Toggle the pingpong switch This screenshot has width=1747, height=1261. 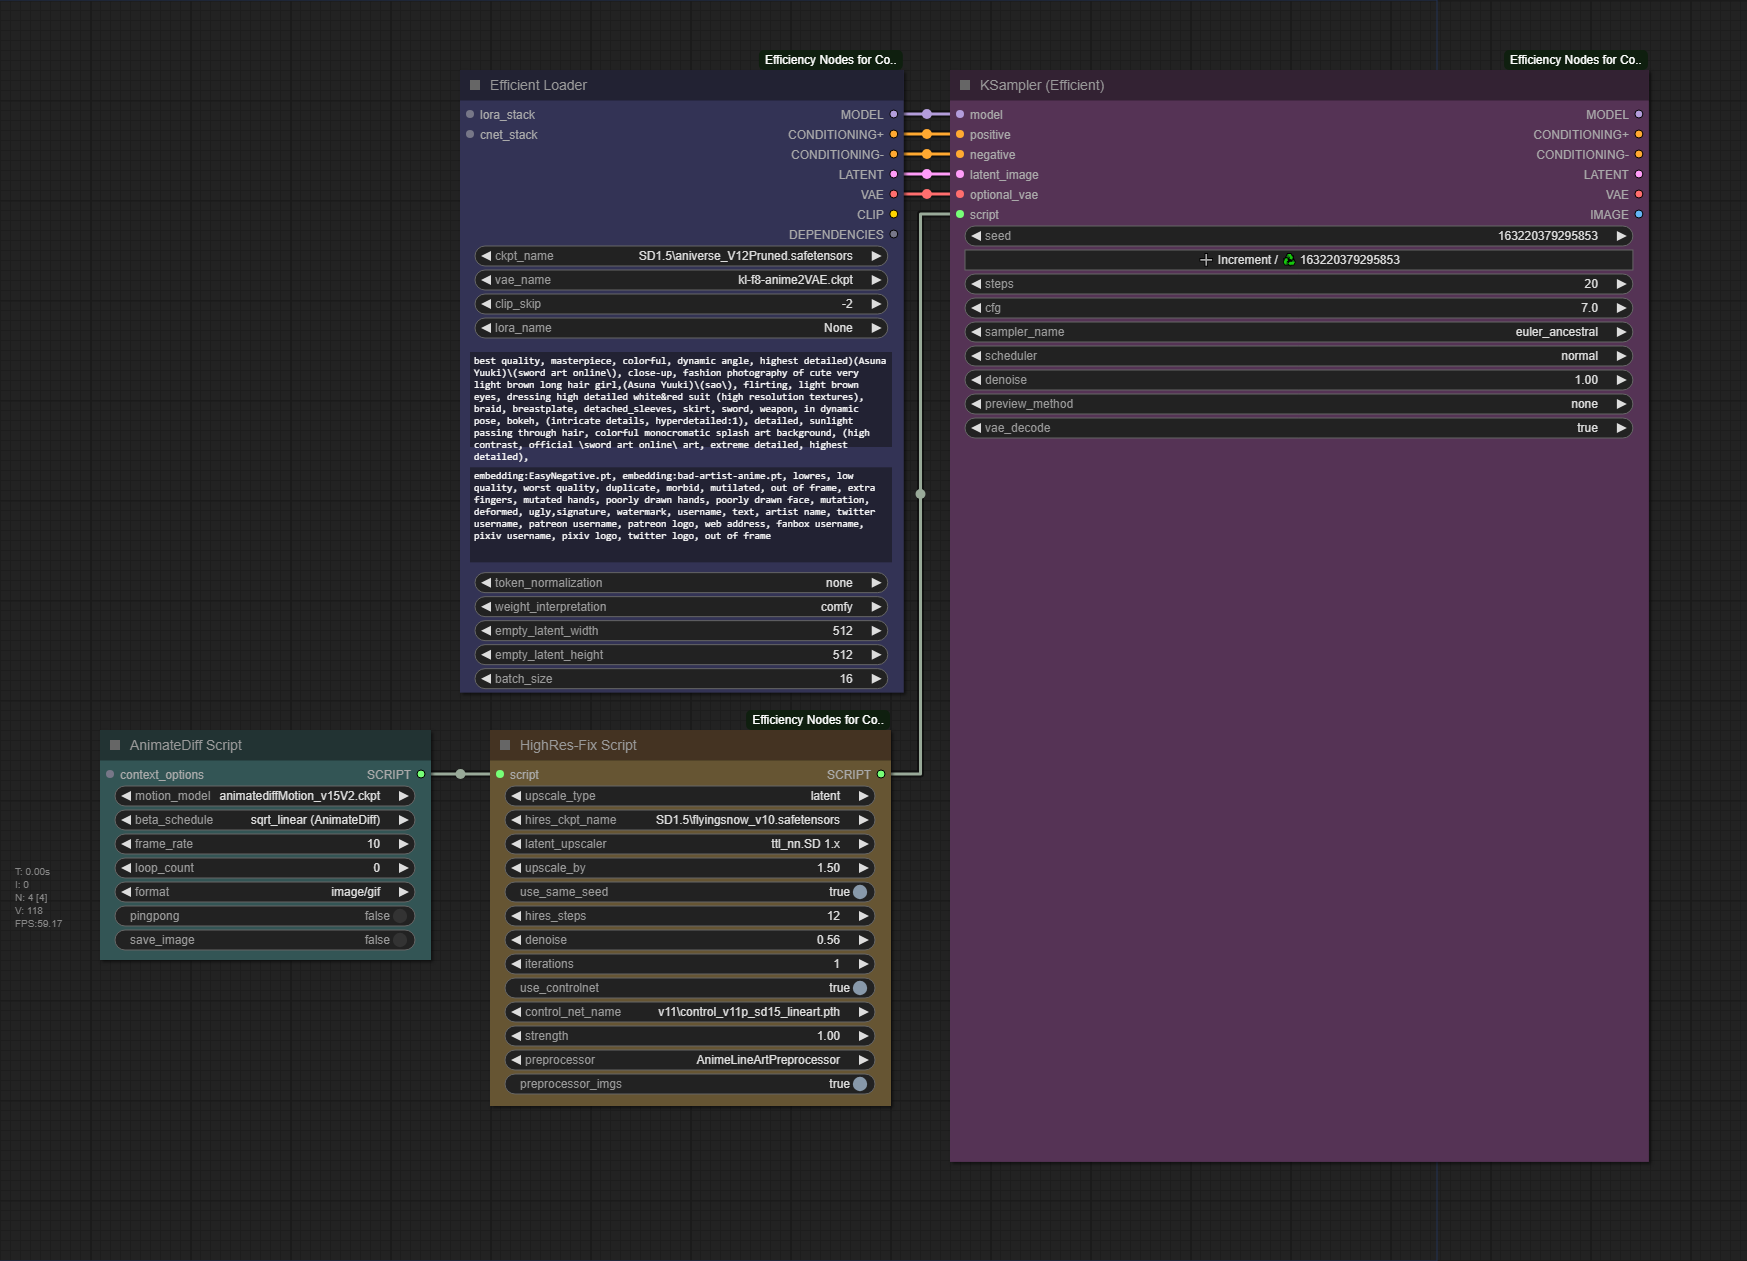[x=400, y=916]
